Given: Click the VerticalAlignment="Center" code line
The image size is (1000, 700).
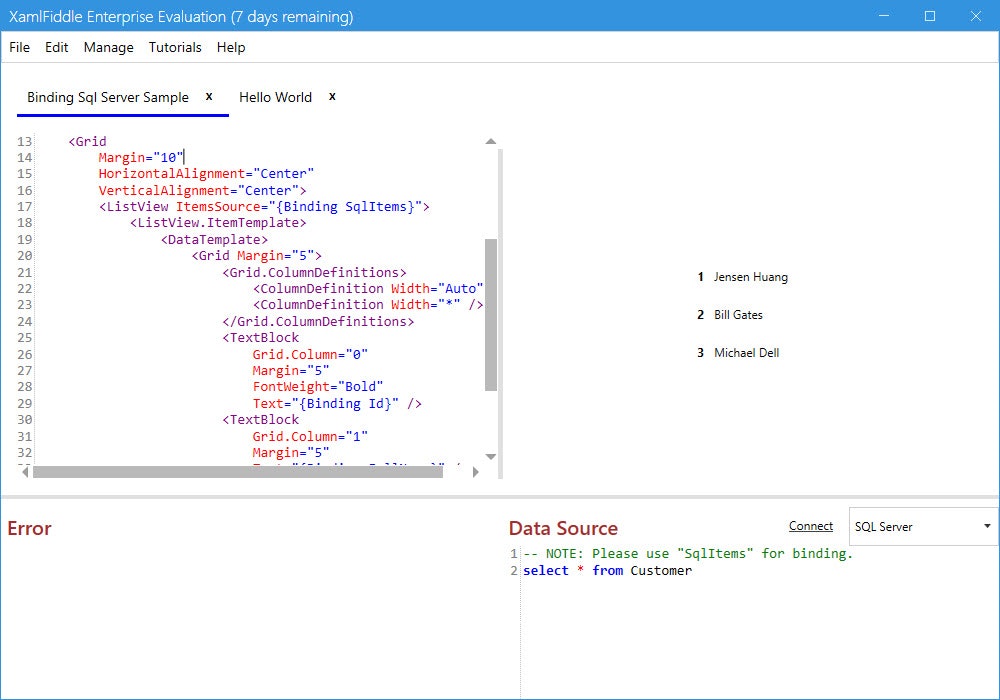Looking at the screenshot, I should pyautogui.click(x=202, y=190).
